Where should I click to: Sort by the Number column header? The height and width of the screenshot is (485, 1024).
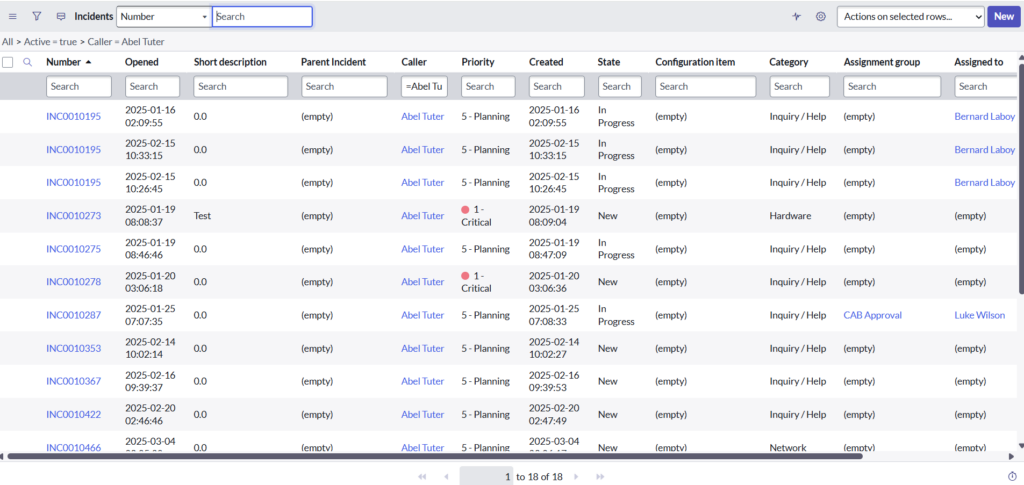[x=63, y=62]
